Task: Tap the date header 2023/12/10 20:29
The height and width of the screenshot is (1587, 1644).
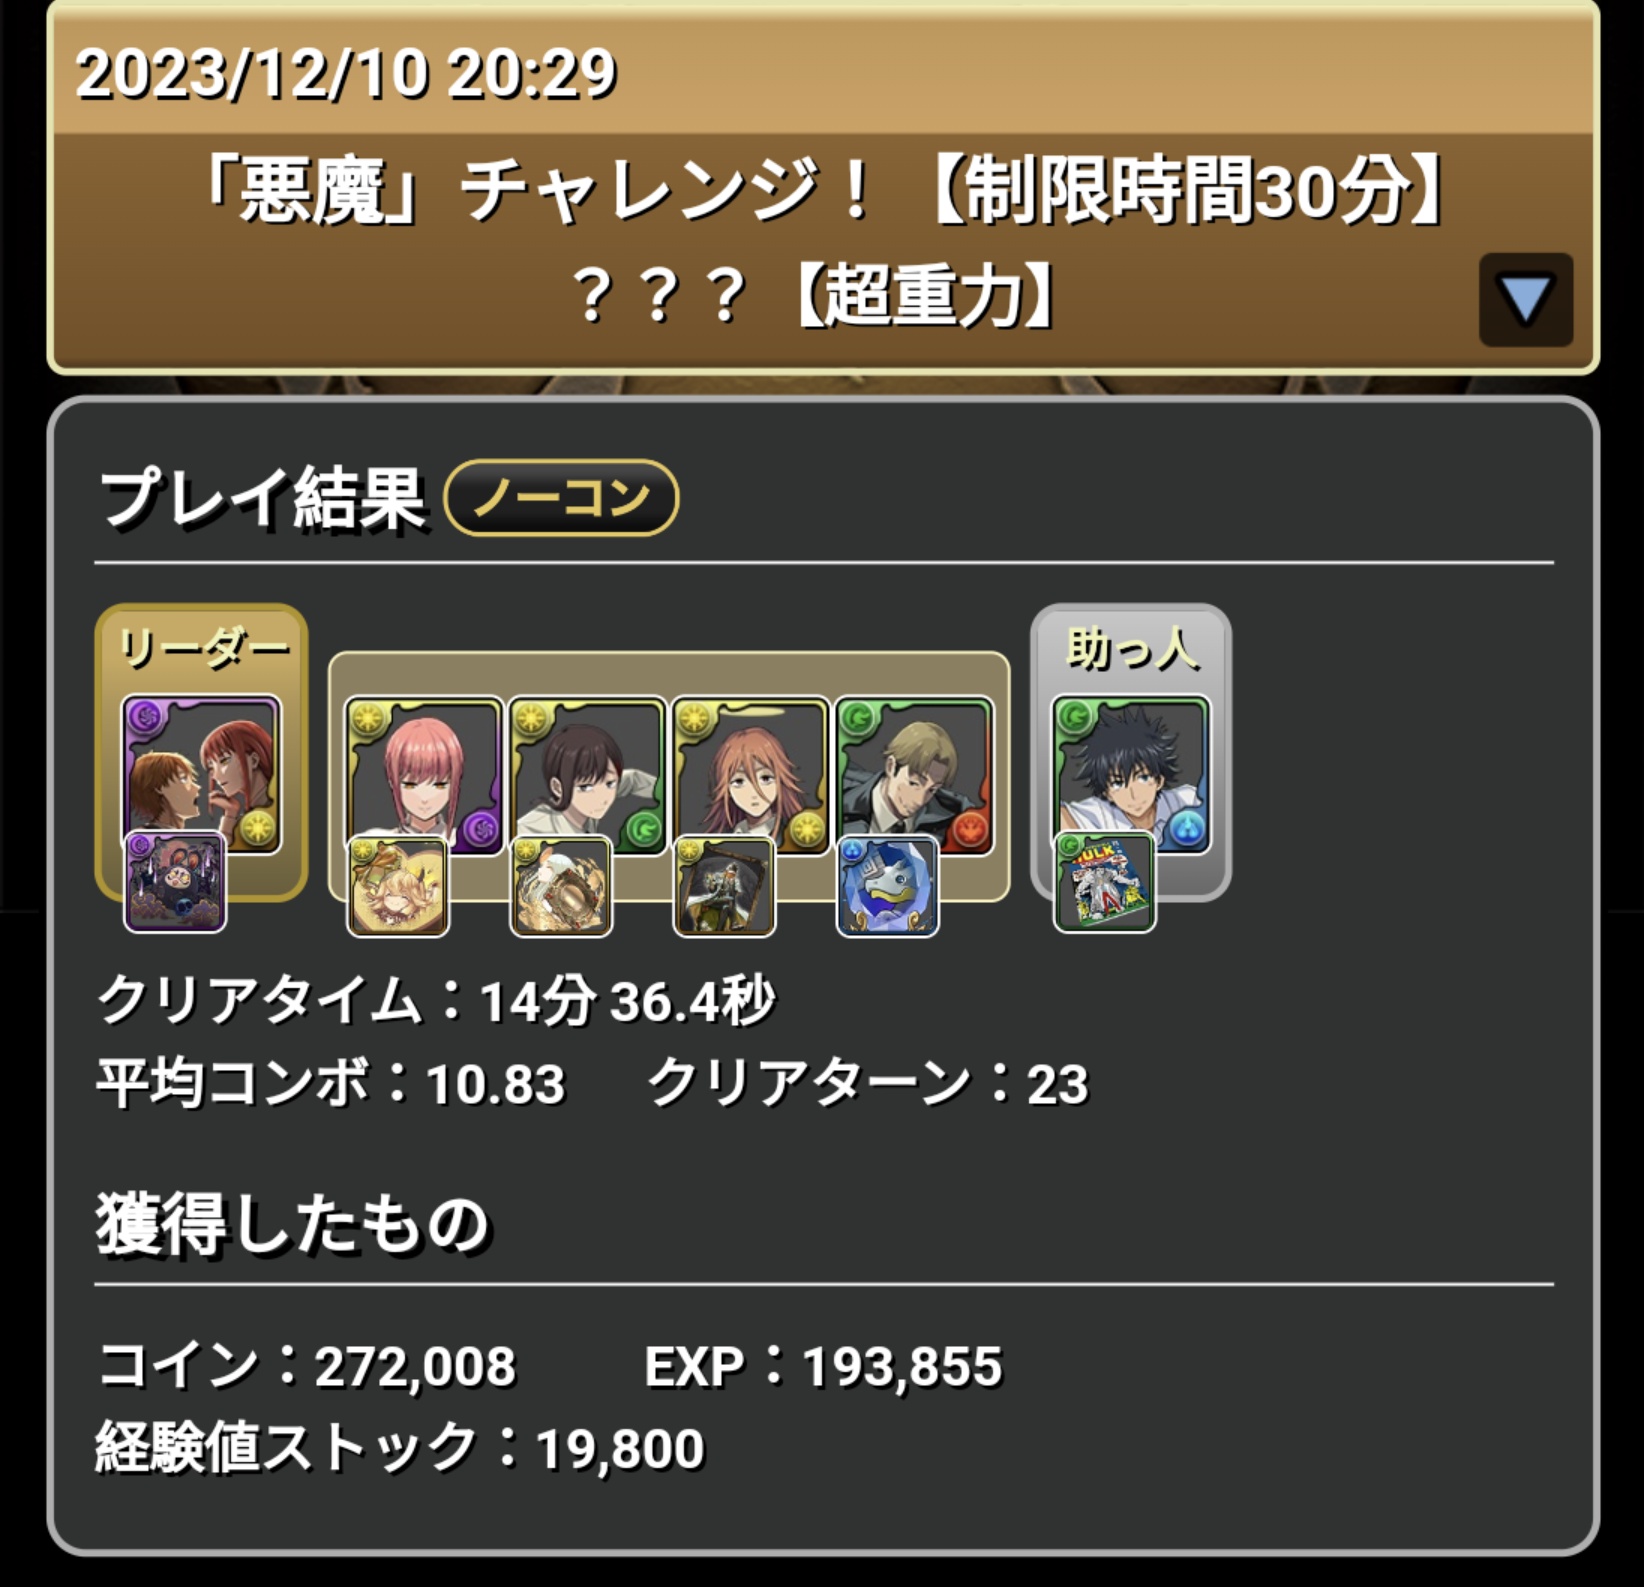Action: (346, 73)
